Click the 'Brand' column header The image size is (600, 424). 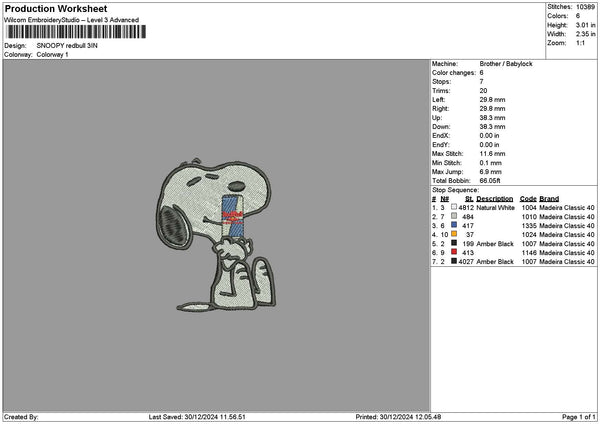(549, 199)
